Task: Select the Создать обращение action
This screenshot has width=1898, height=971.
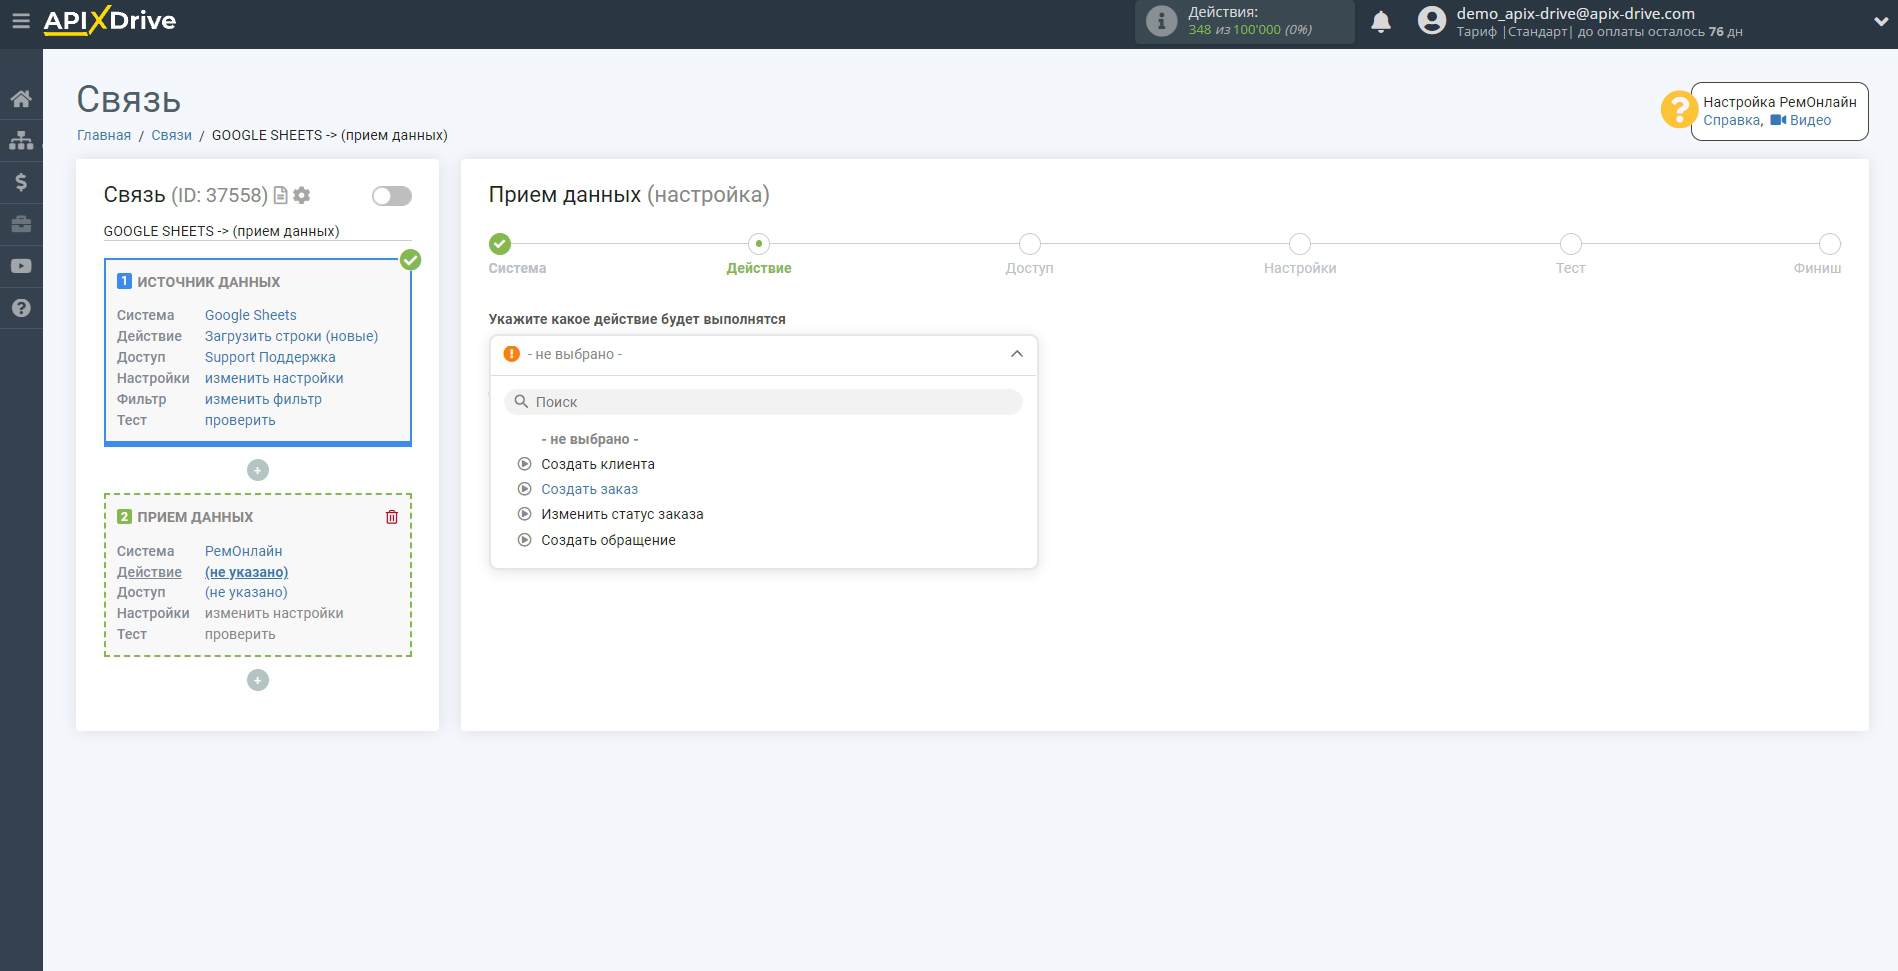Action: (x=608, y=540)
